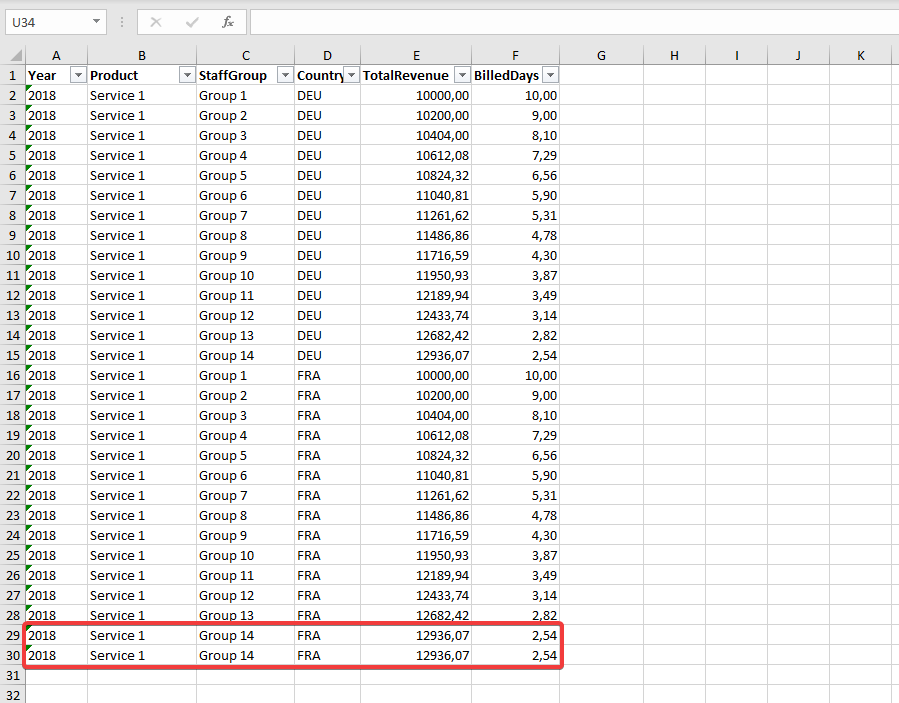Open the Year column filter dropdown
This screenshot has width=899, height=703.
(78, 76)
